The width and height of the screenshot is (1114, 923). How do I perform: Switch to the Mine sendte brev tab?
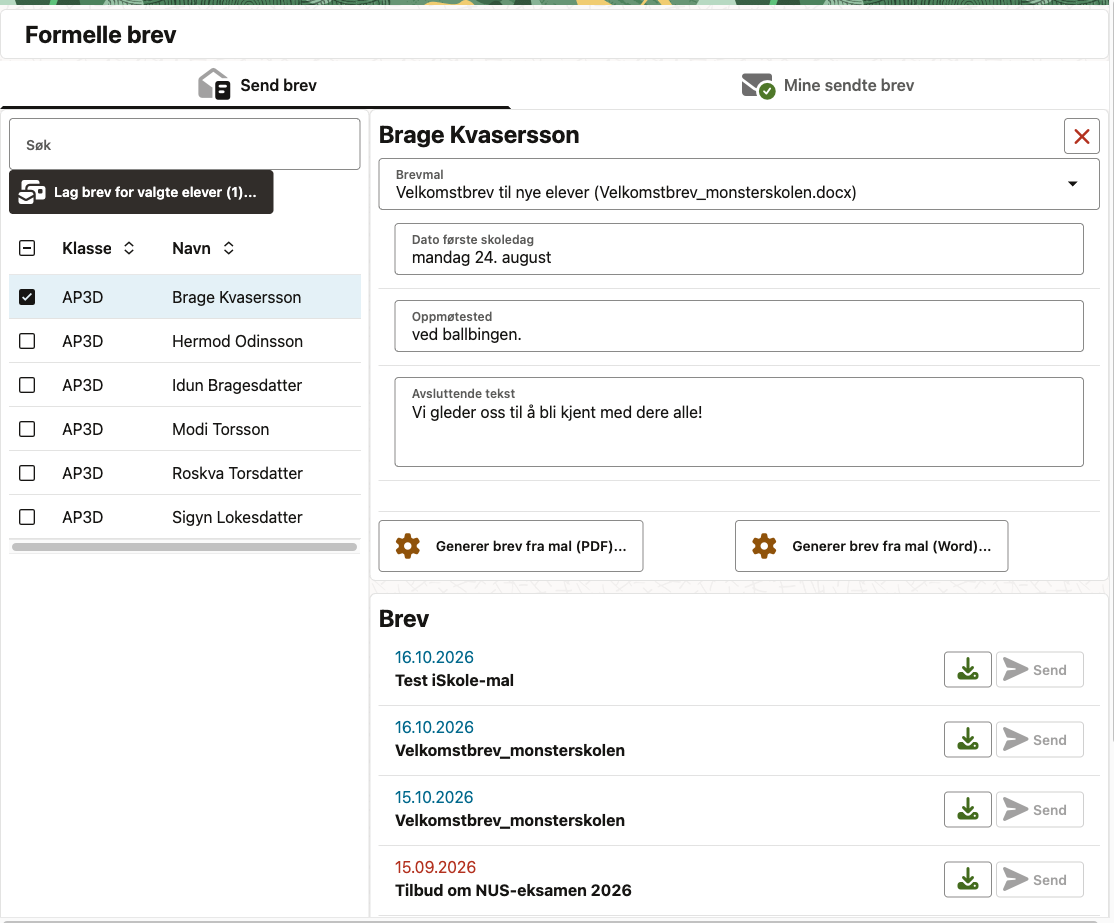point(828,85)
